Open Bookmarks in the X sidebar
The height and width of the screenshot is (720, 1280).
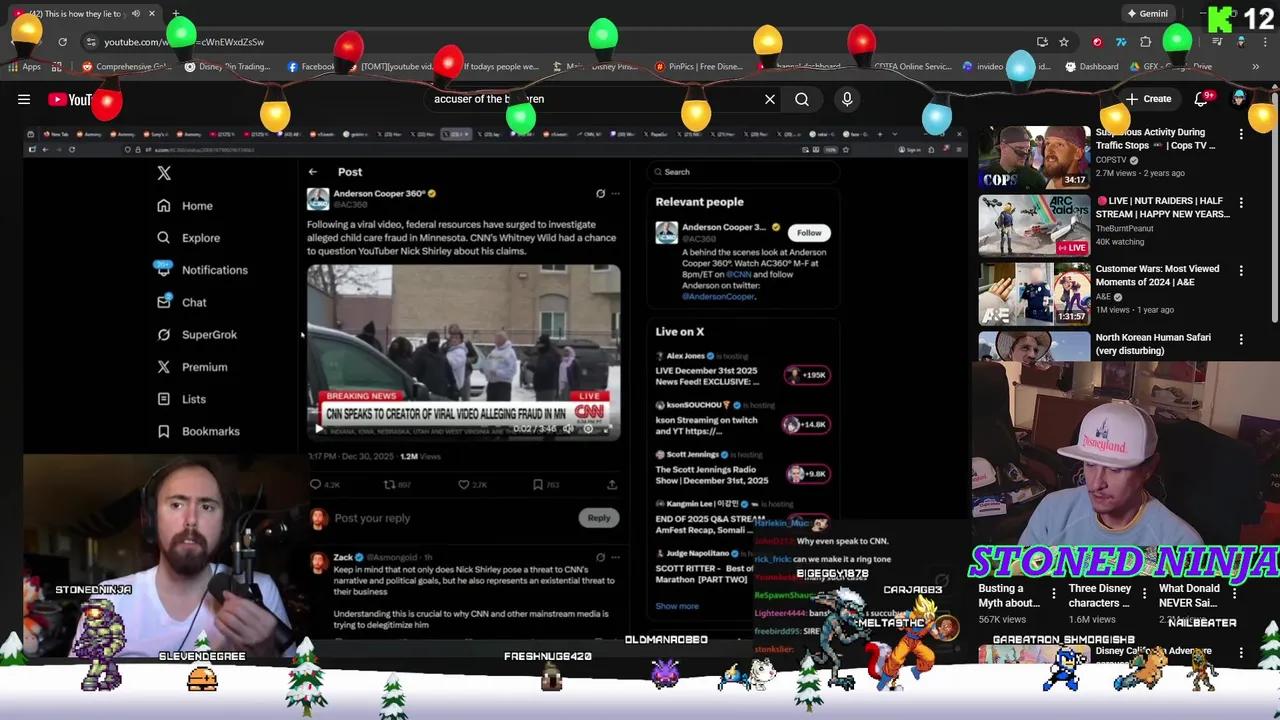pyautogui.click(x=199, y=431)
